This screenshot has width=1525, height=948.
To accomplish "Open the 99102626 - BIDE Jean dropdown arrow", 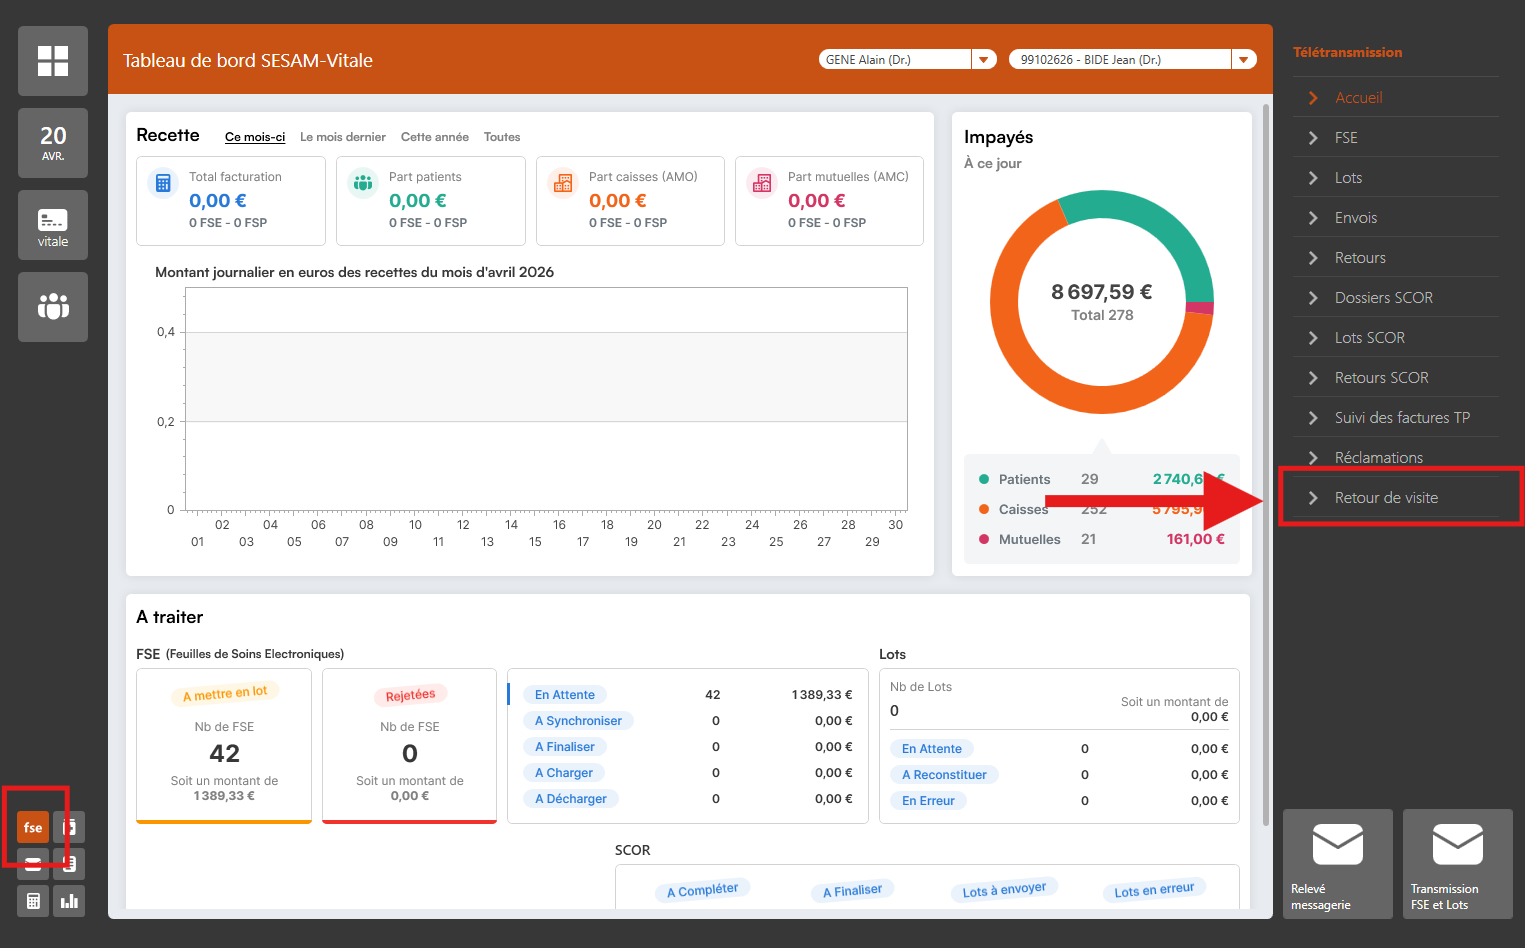I will pyautogui.click(x=1243, y=60).
